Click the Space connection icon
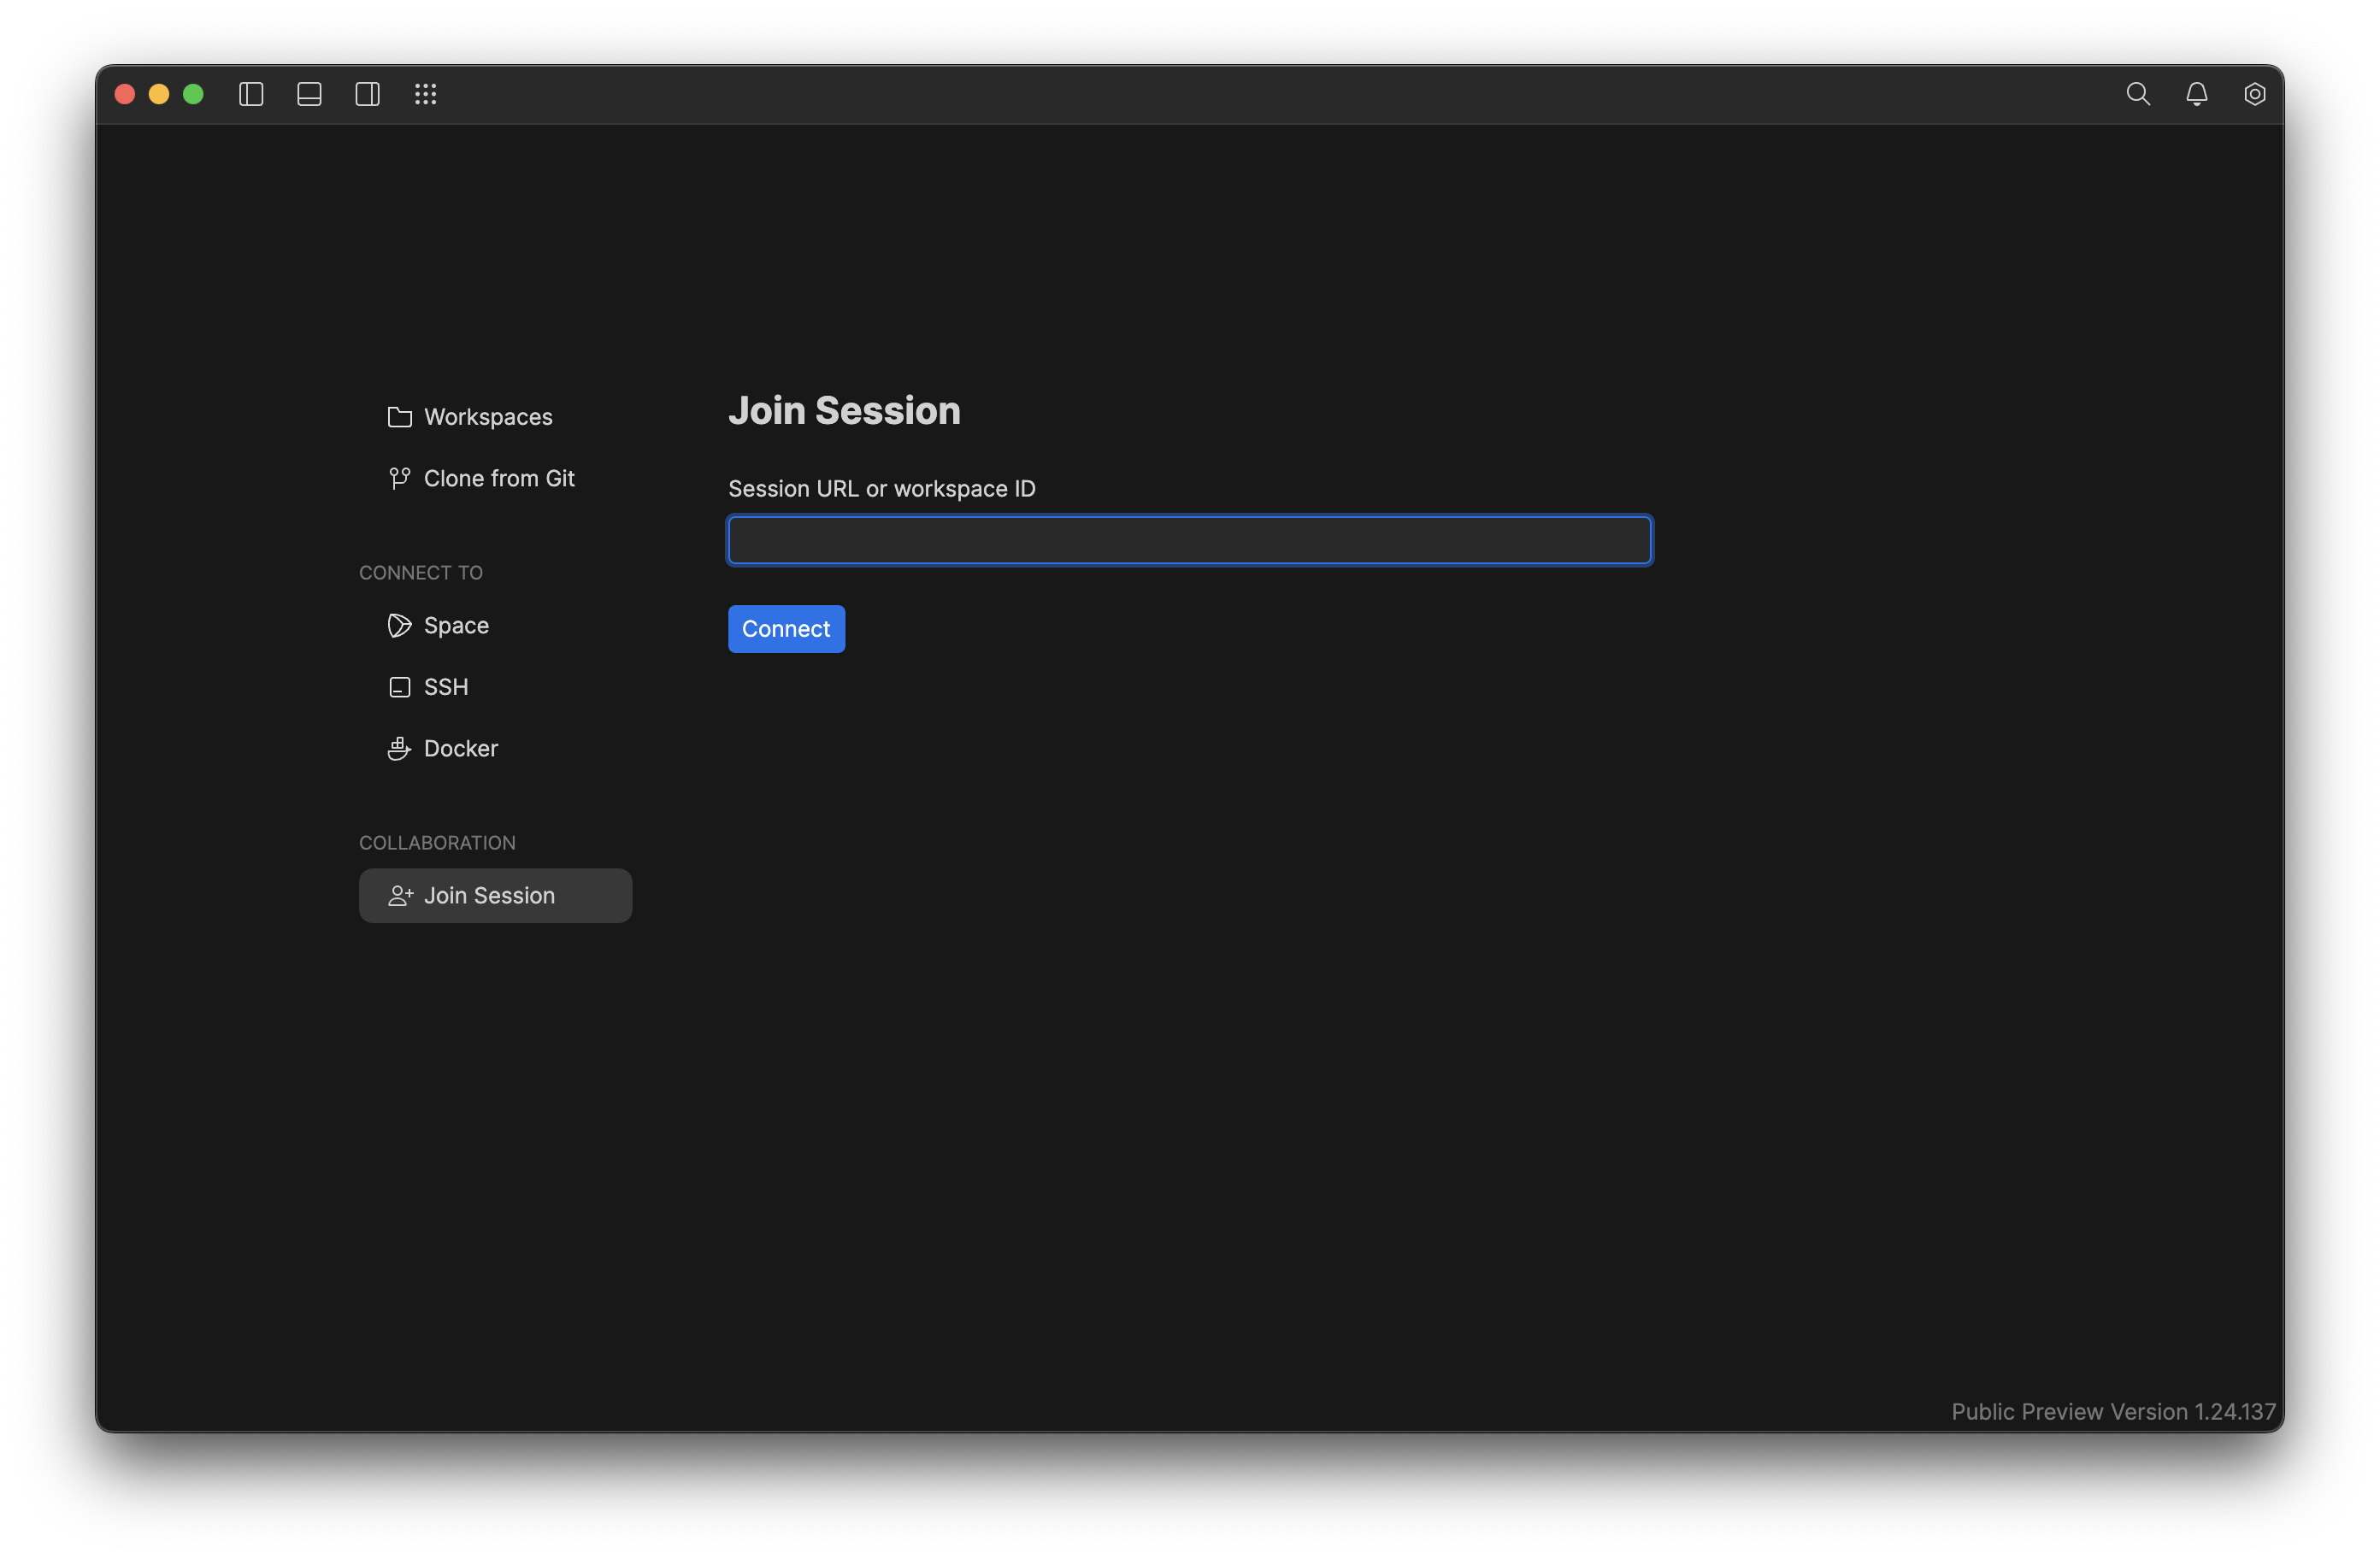 click(399, 625)
